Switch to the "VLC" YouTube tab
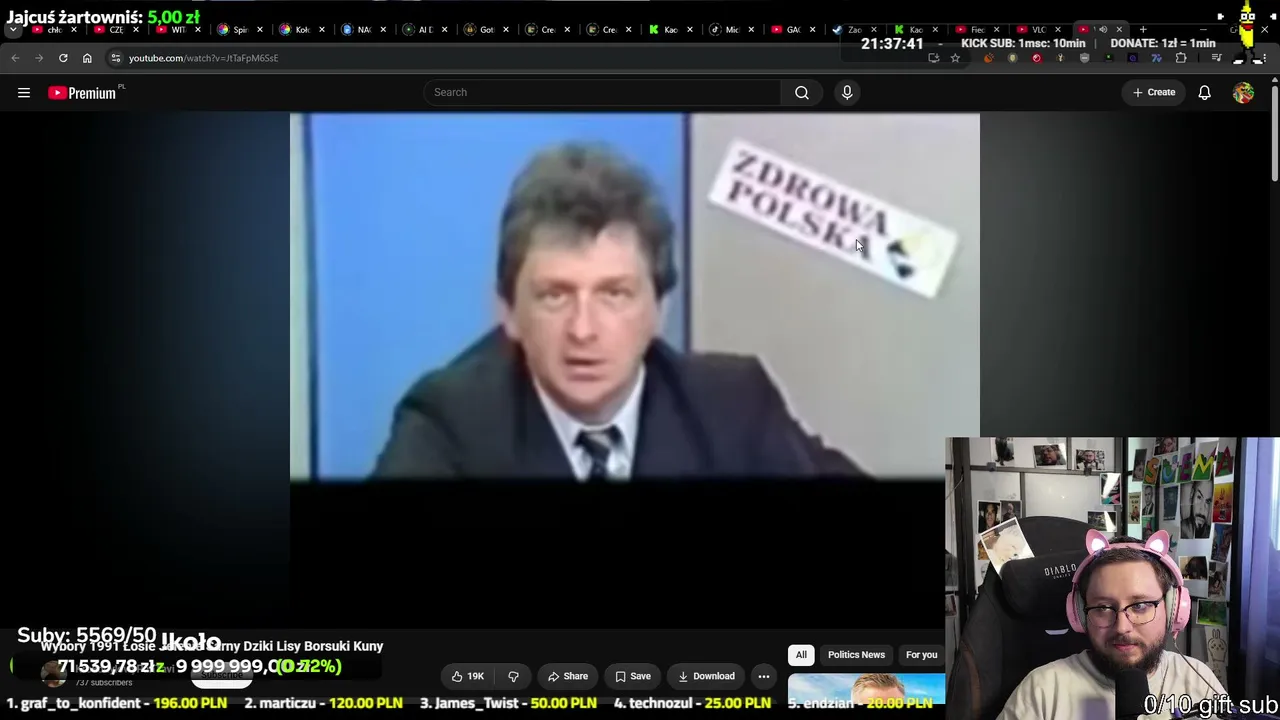 click(x=1039, y=29)
